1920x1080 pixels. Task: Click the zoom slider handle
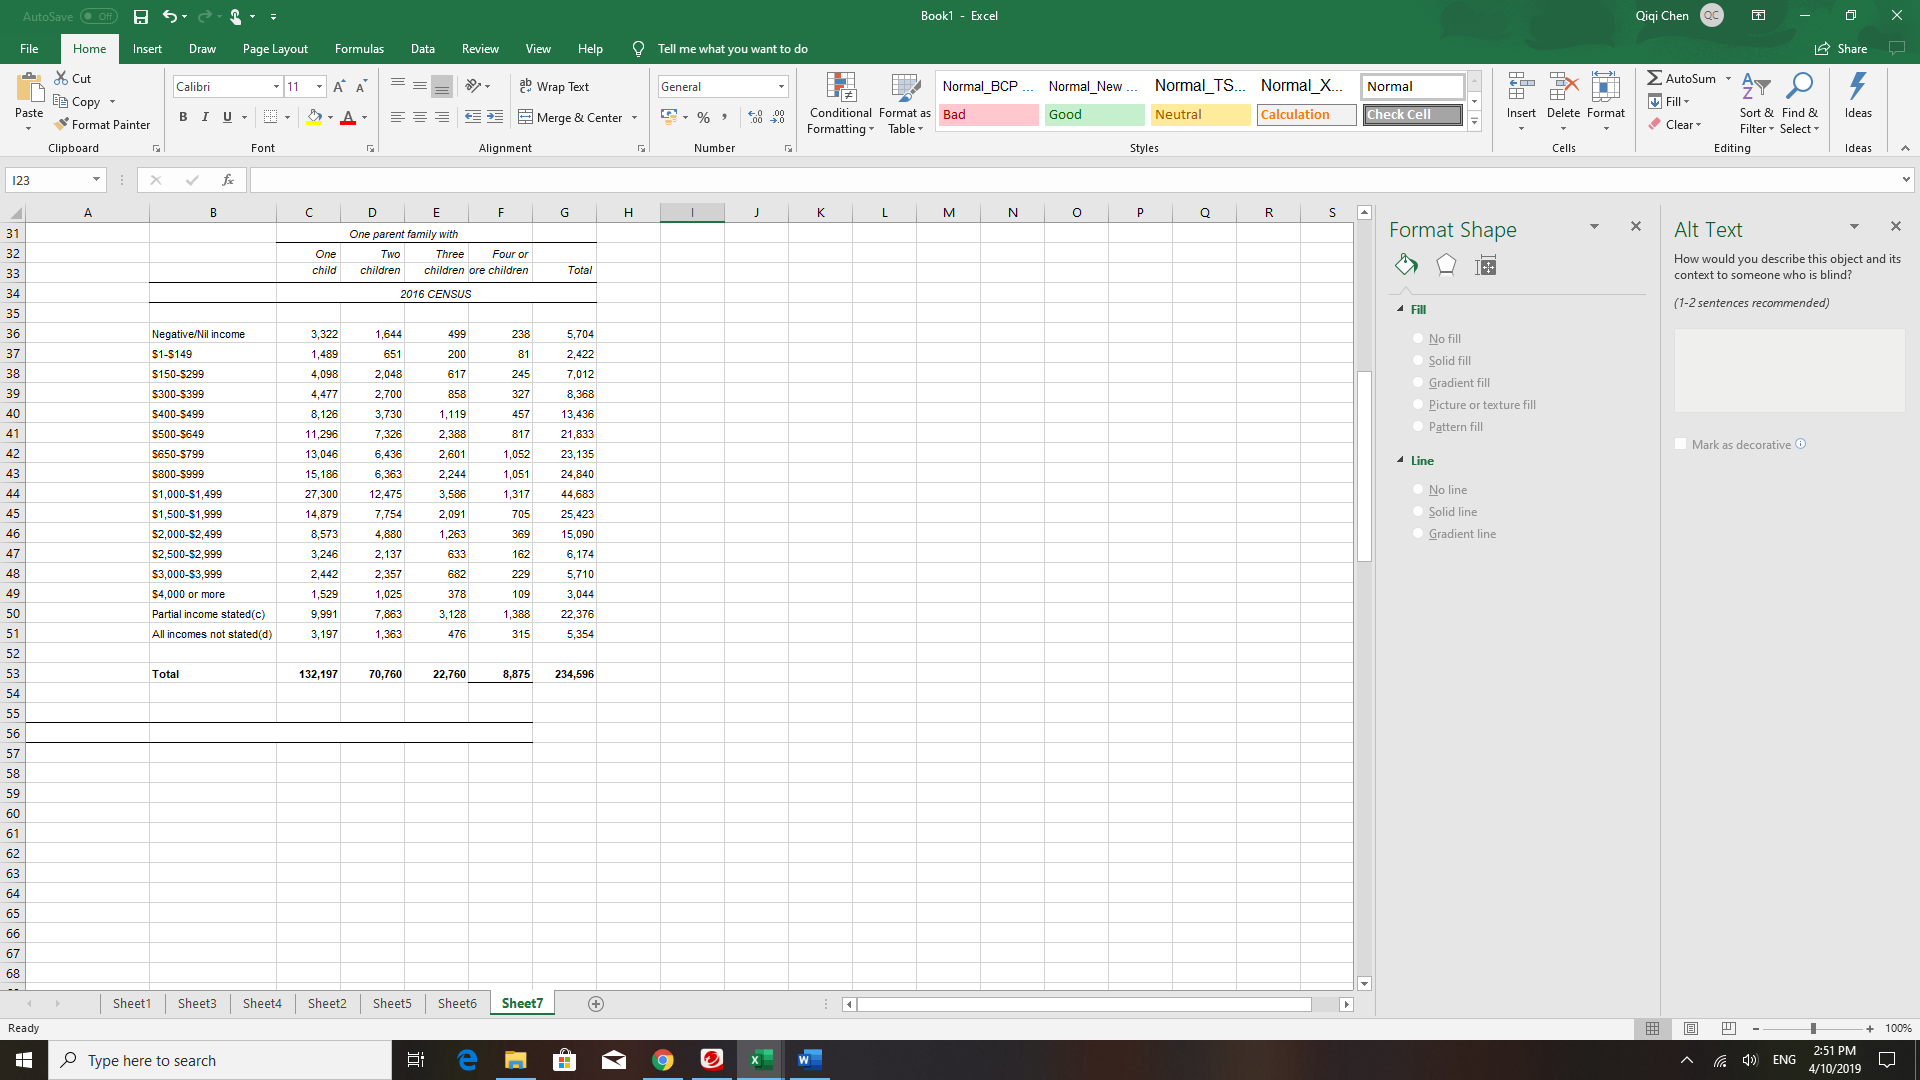tap(1813, 1029)
